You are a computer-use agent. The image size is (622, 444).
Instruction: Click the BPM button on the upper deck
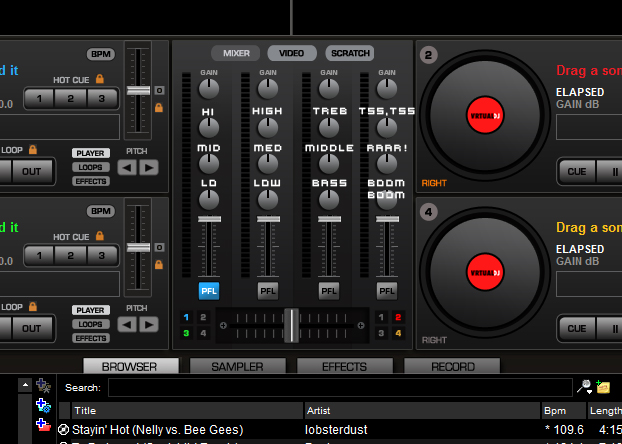coord(101,54)
